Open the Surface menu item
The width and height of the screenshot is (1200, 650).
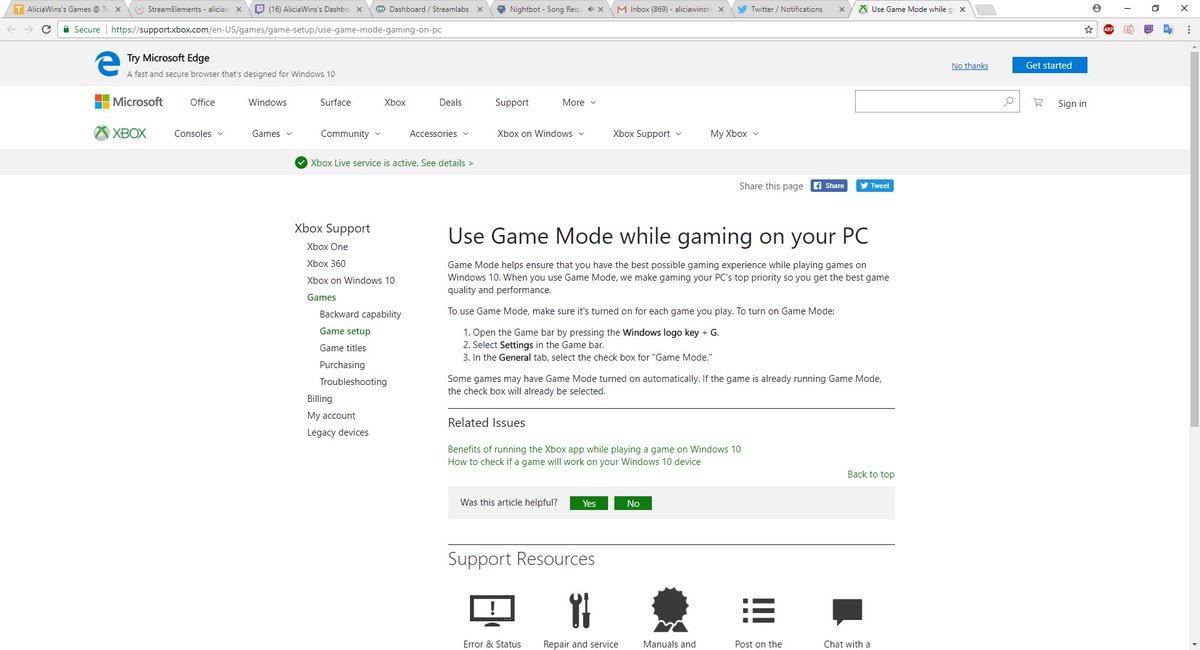coord(335,102)
